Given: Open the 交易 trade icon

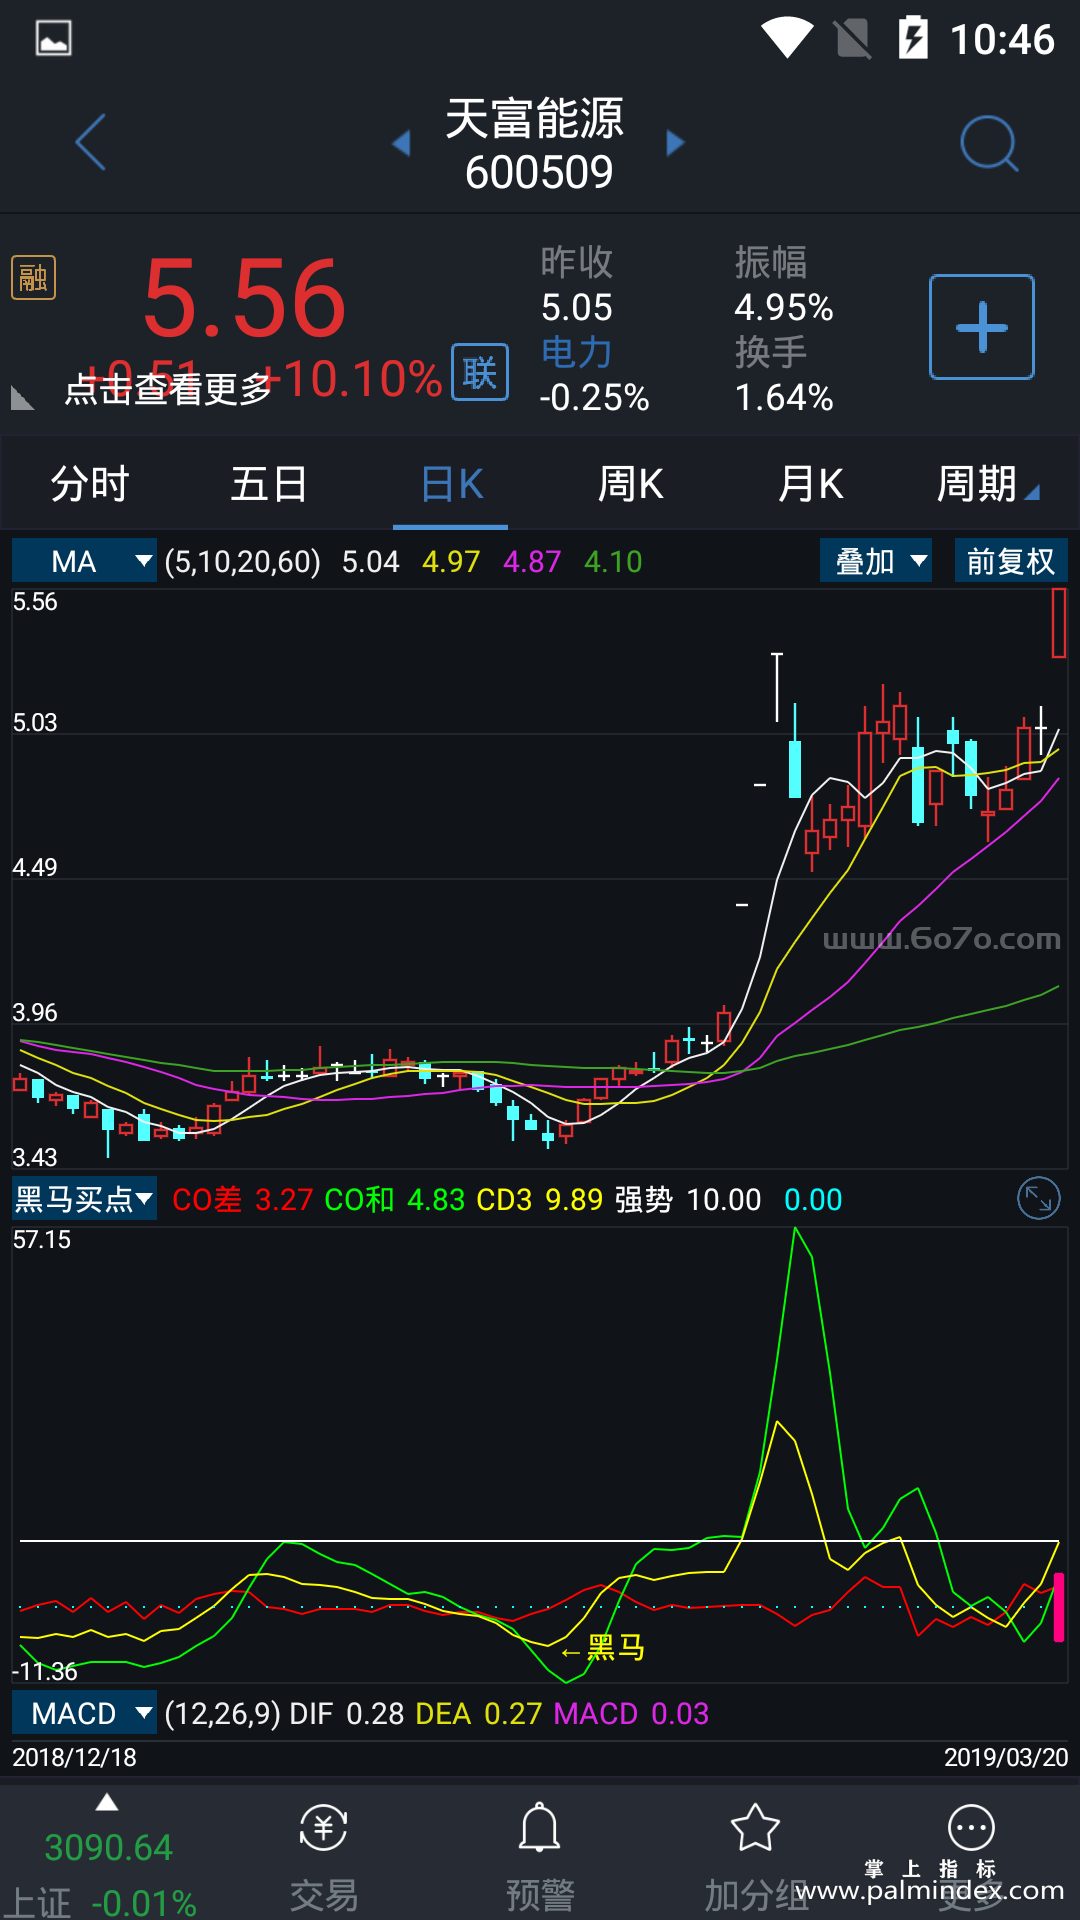Looking at the screenshot, I should tap(324, 1828).
